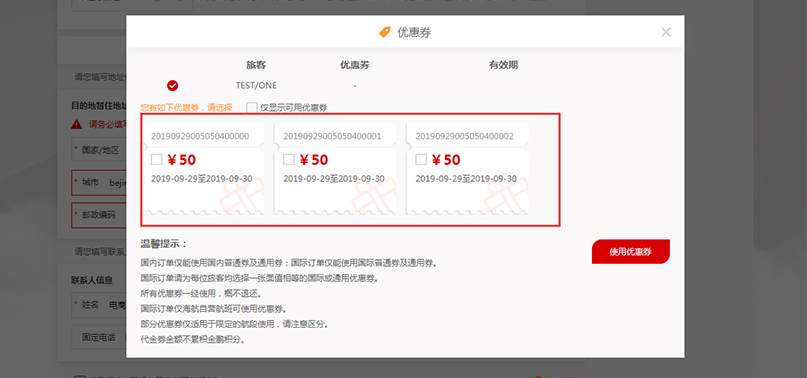This screenshot has height=378, width=807.
Task: Enable 仅显示可用优惠券 checkbox
Action: (x=252, y=108)
